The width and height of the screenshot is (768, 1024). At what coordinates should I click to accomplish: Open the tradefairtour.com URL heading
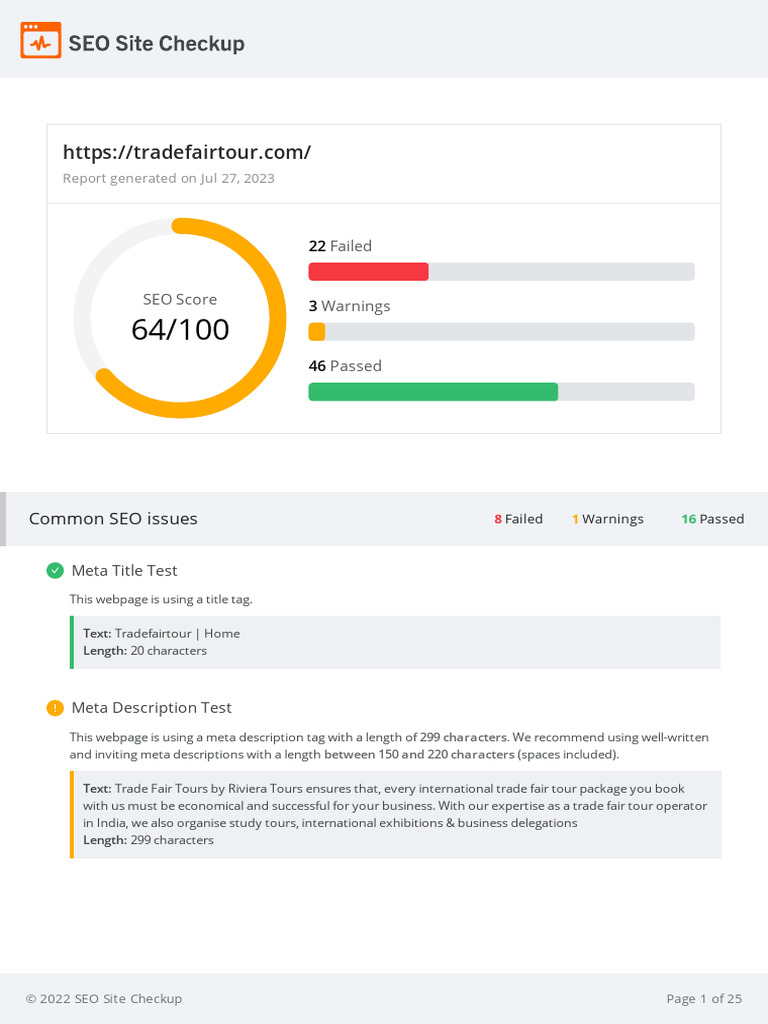[x=187, y=152]
